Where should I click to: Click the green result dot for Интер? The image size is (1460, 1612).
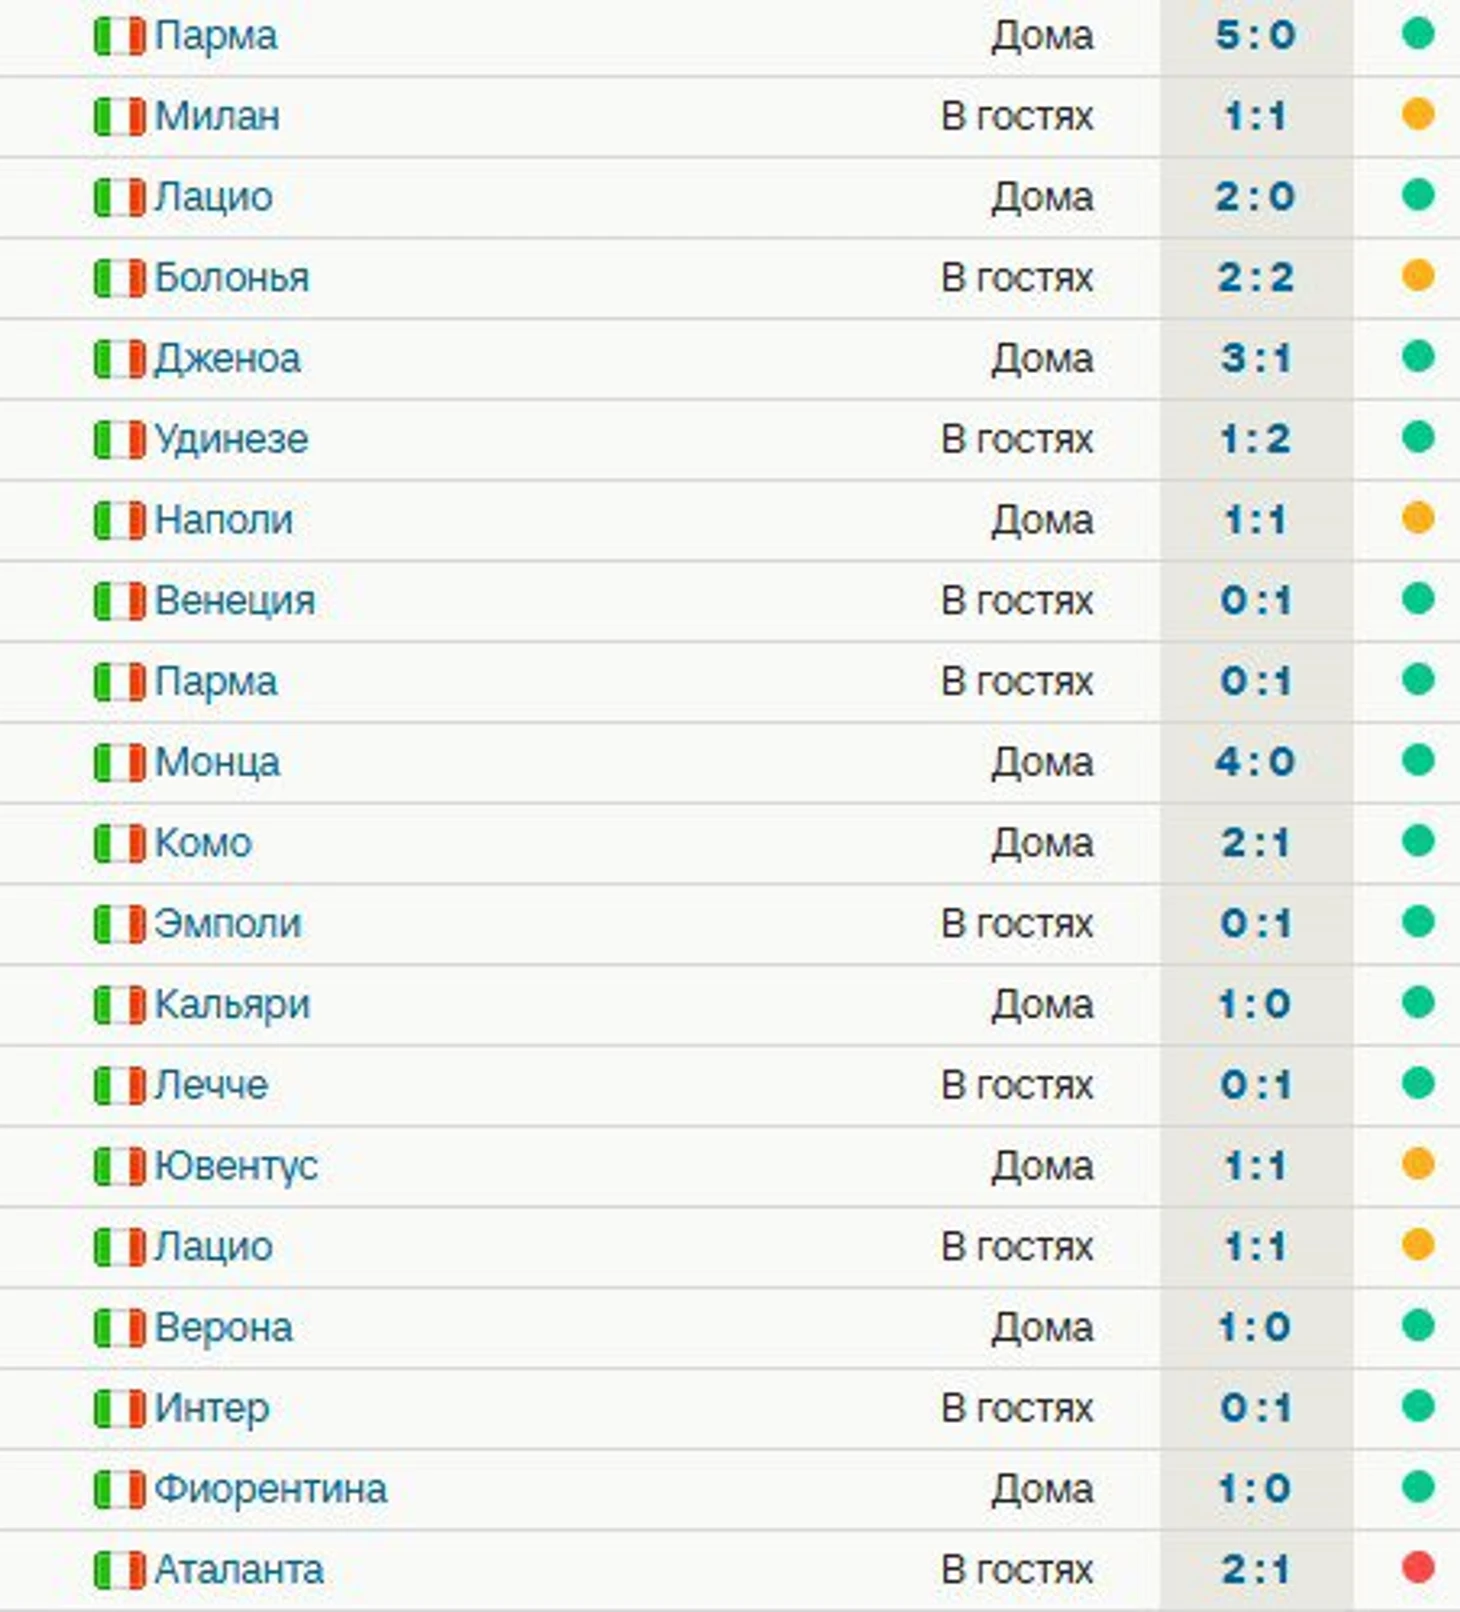[x=1418, y=1406]
